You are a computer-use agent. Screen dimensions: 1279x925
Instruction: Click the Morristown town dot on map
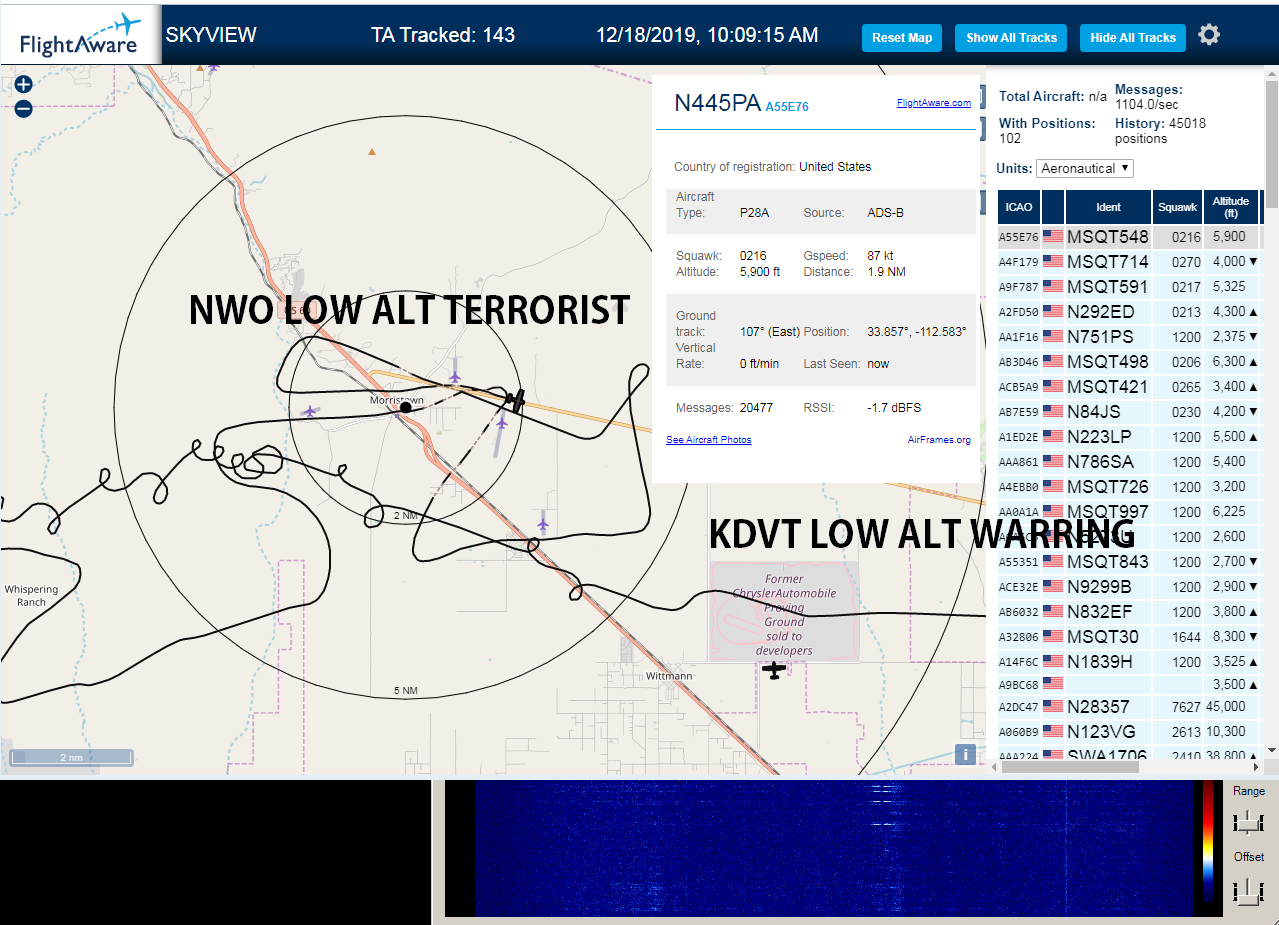point(406,407)
